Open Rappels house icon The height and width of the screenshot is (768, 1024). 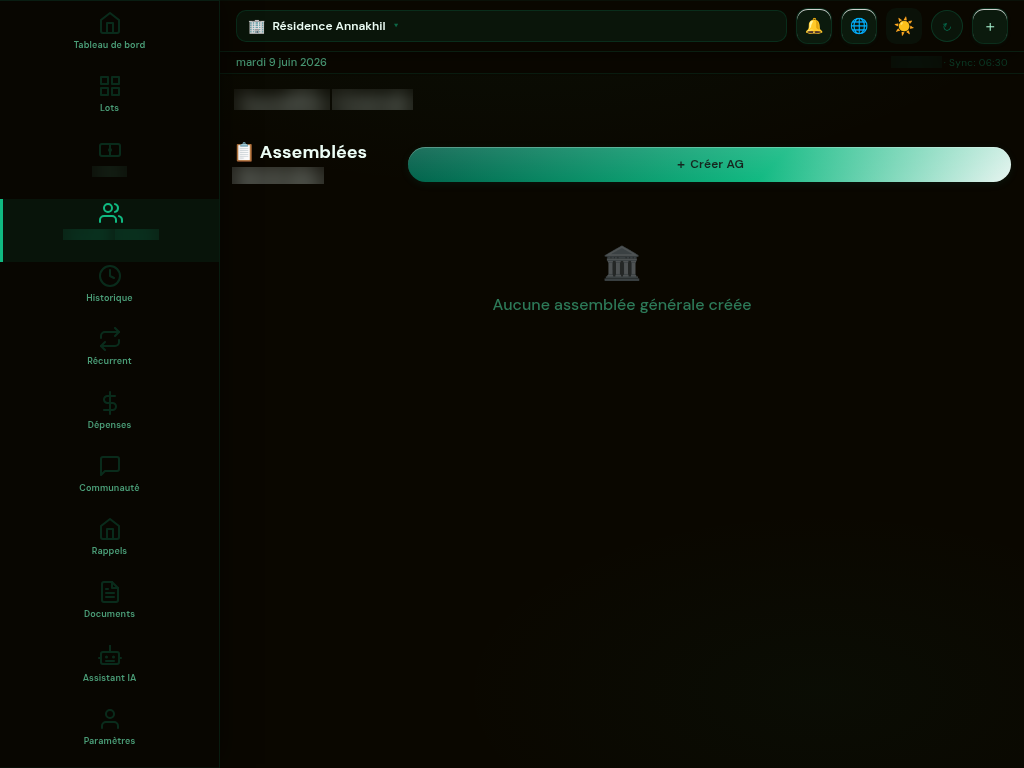coord(110,529)
